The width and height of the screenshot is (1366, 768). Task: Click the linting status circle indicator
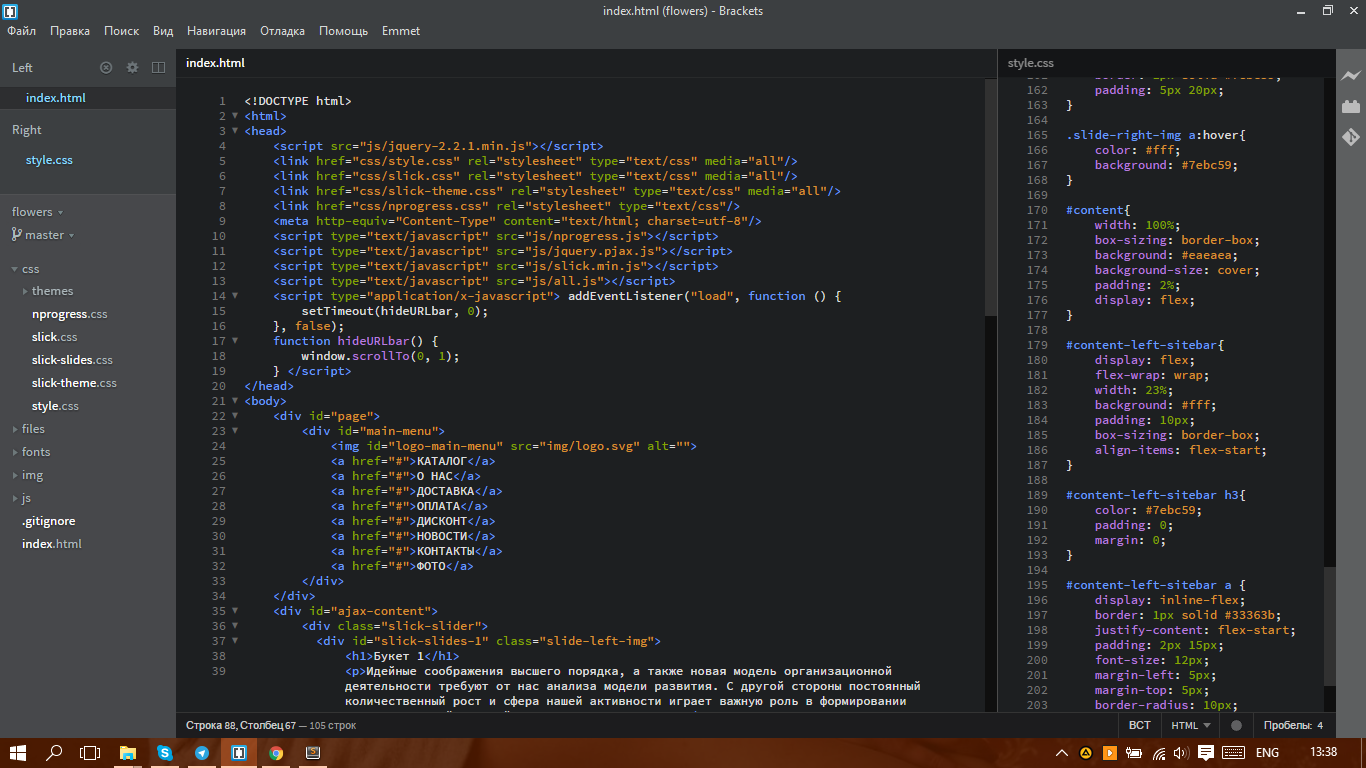pos(1236,725)
